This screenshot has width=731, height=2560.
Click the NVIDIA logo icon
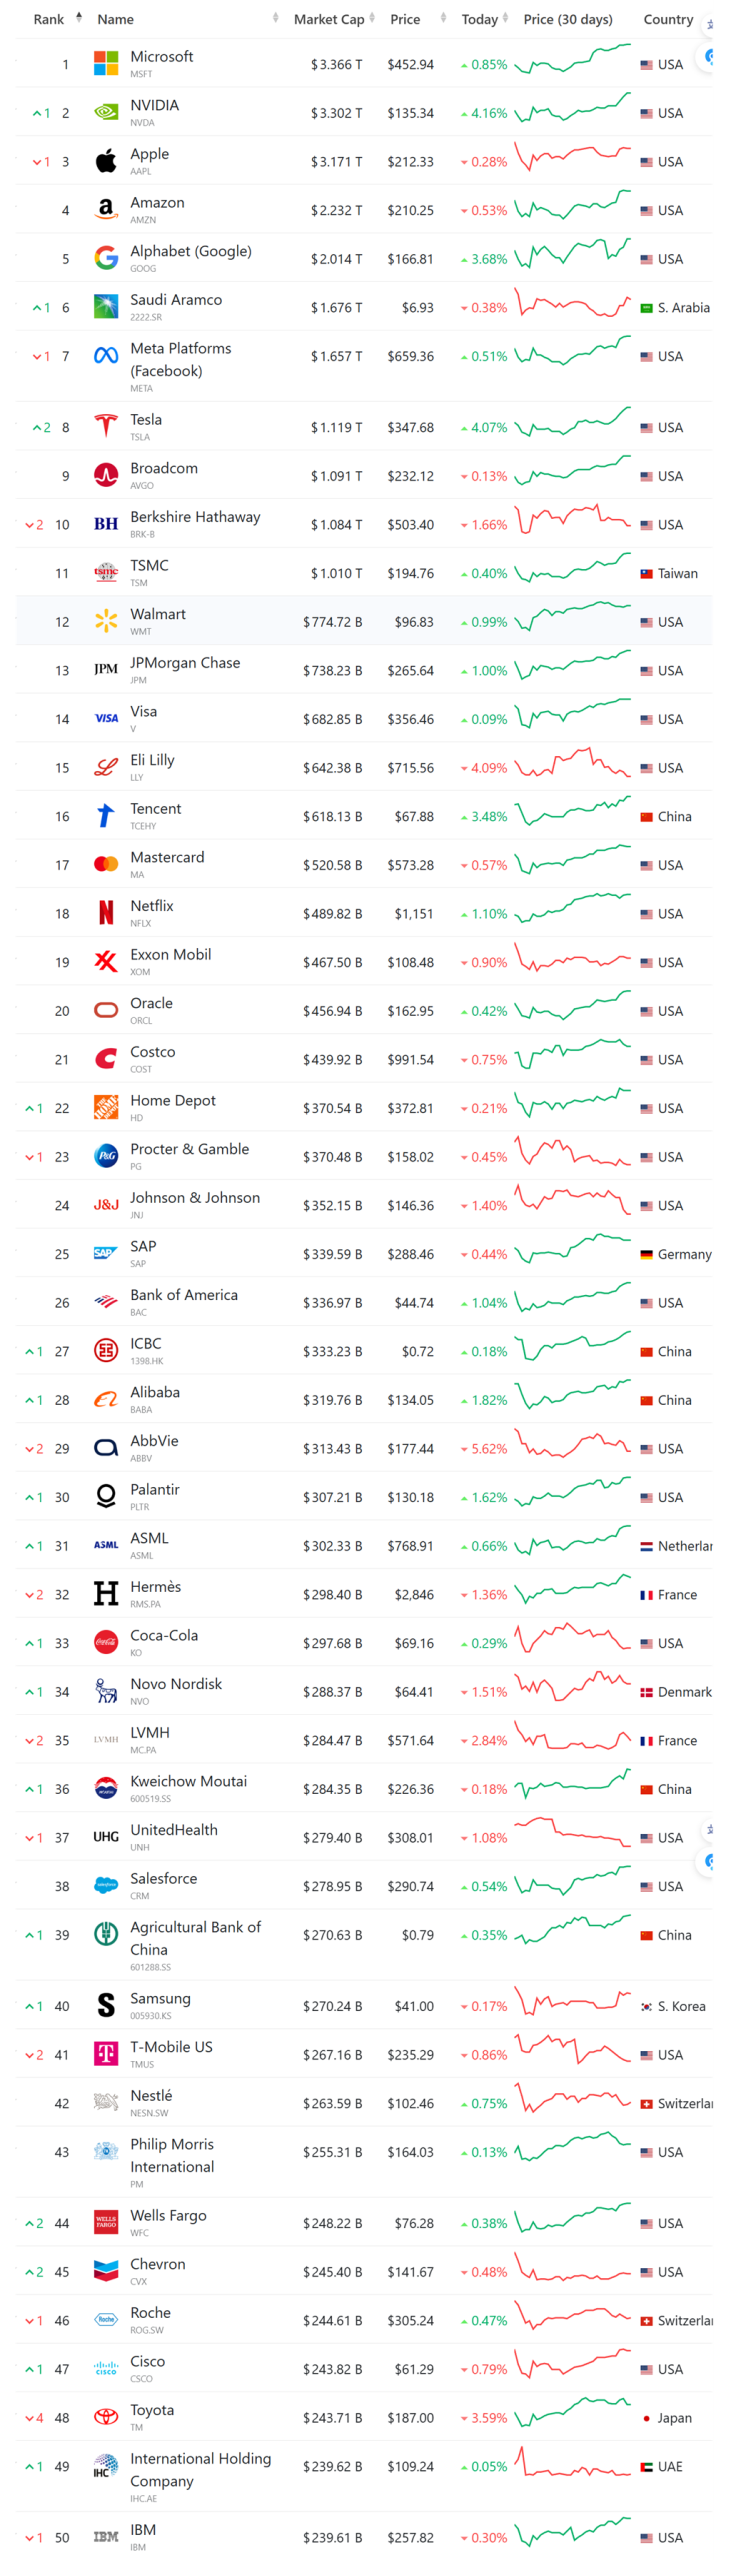point(106,113)
